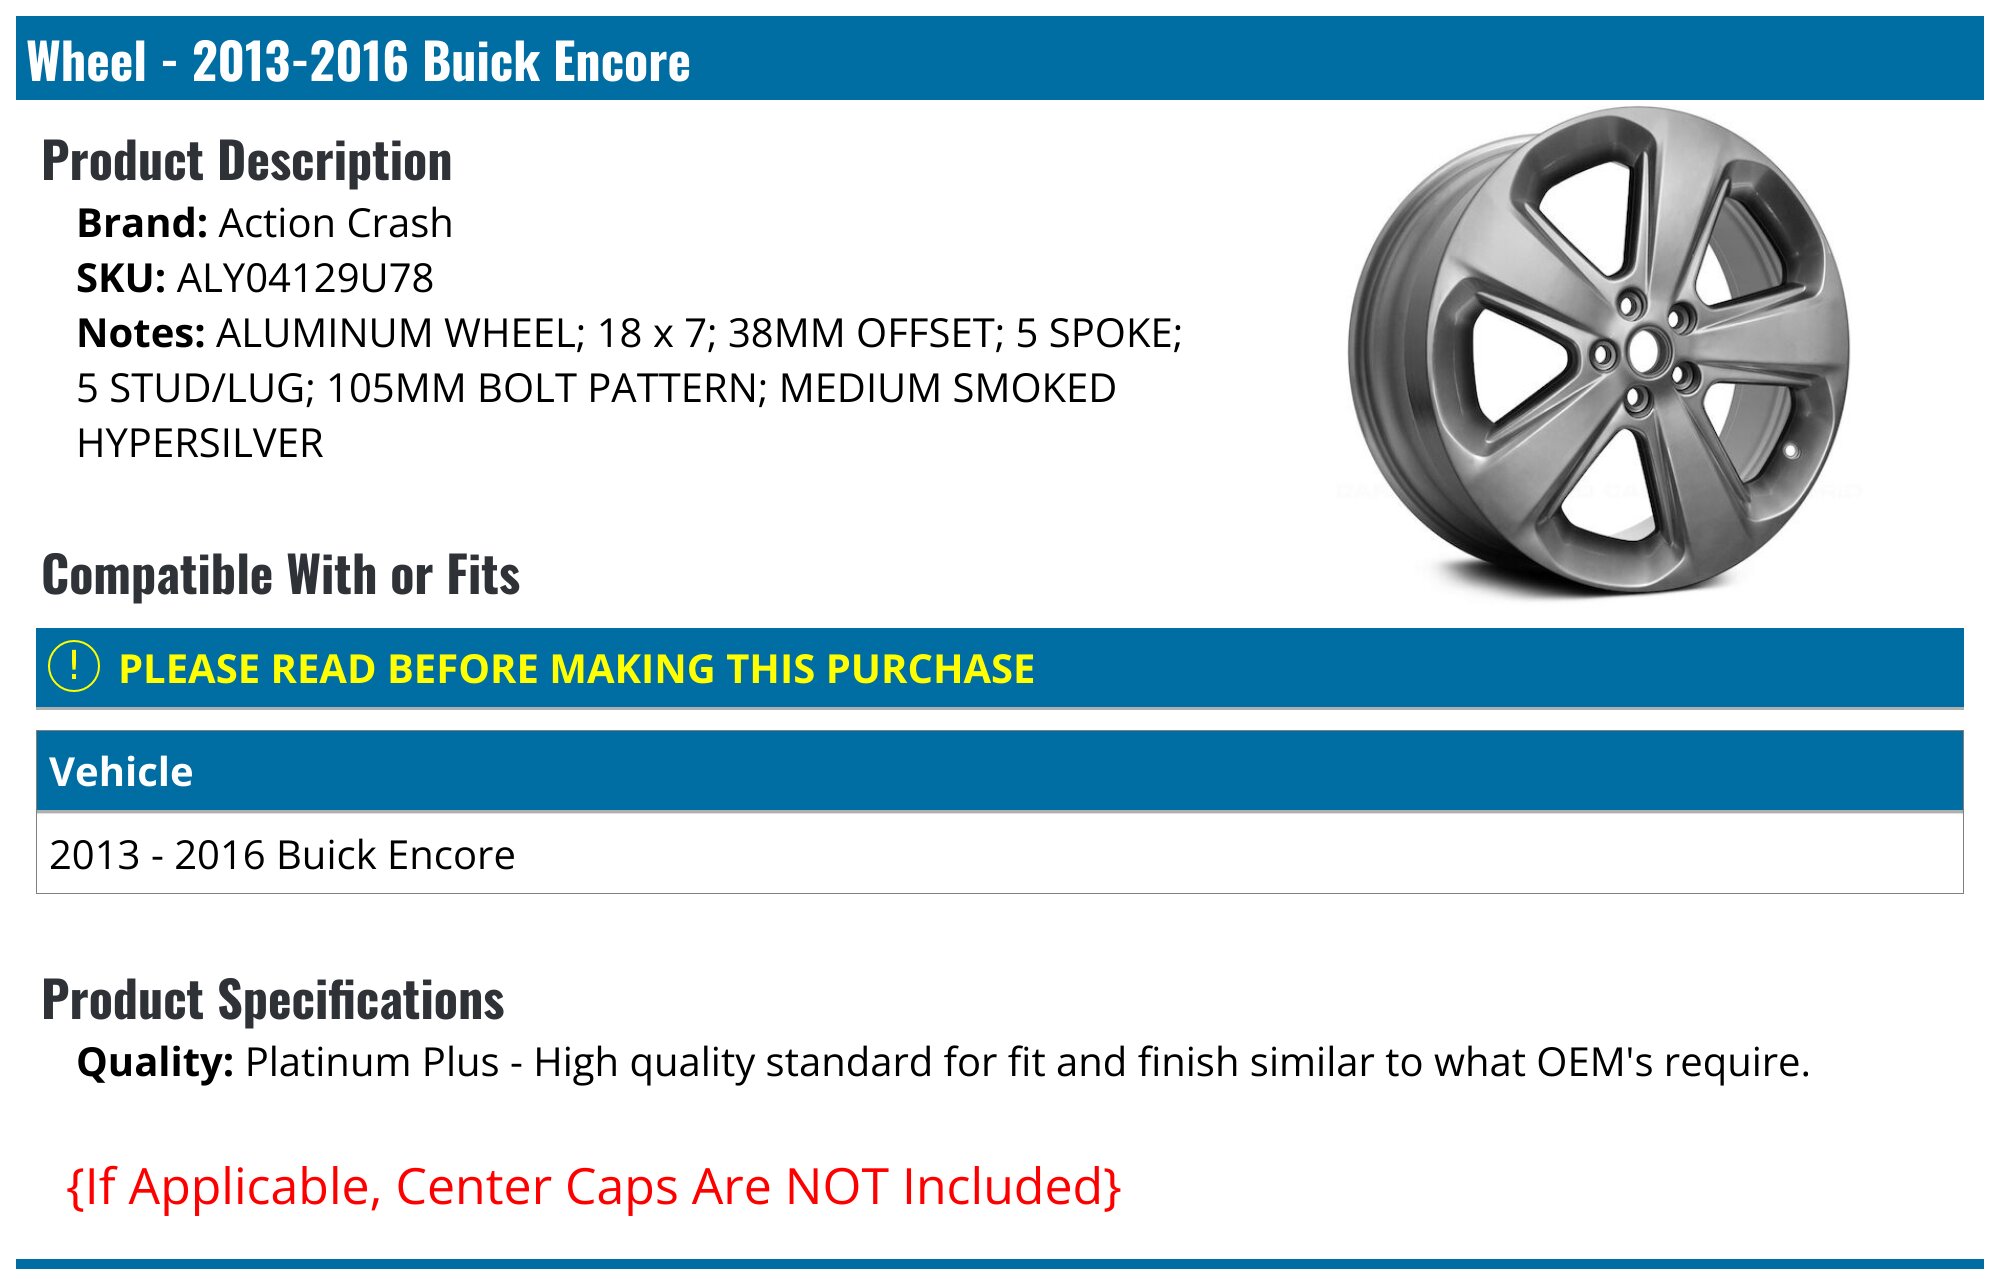The width and height of the screenshot is (2000, 1285).
Task: Click the Product Description heading
Action: 247,161
